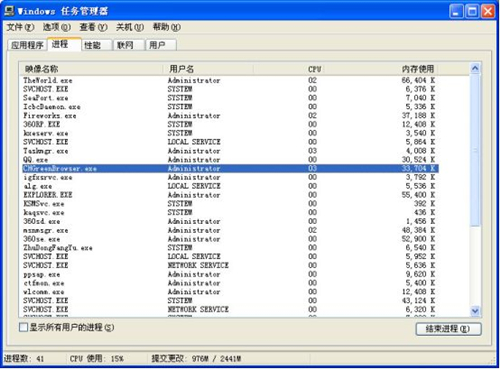Select the 360se.exe process
The height and width of the screenshot is (369, 500).
point(229,239)
